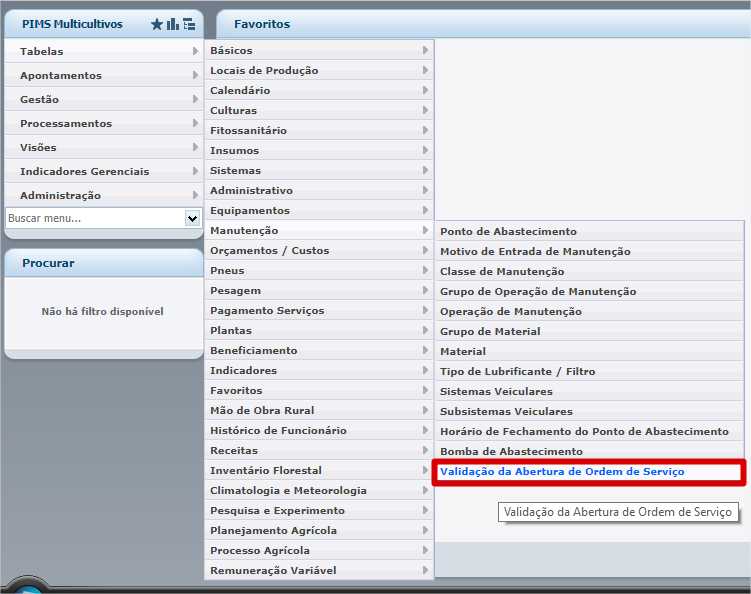Select Grupo de Operação de Manutenção

(589, 291)
